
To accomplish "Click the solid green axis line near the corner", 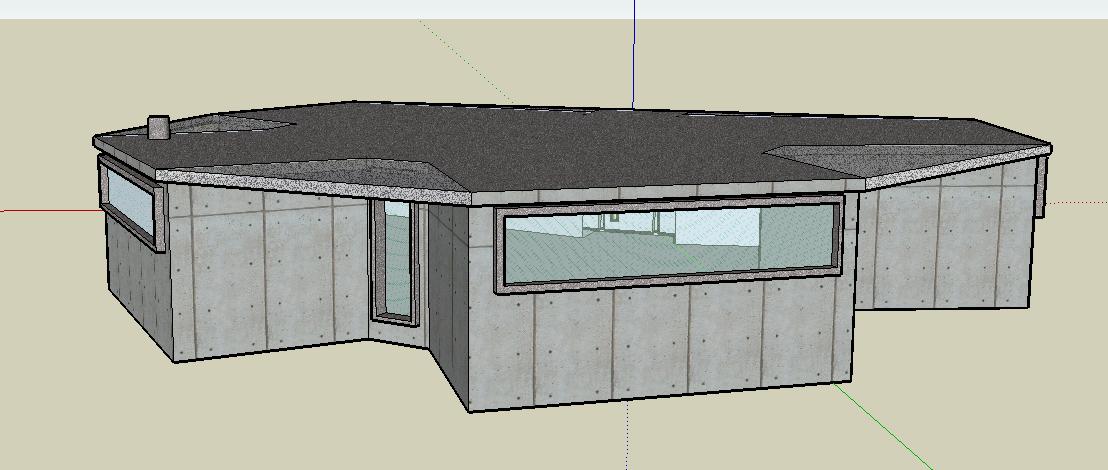I will (x=883, y=424).
